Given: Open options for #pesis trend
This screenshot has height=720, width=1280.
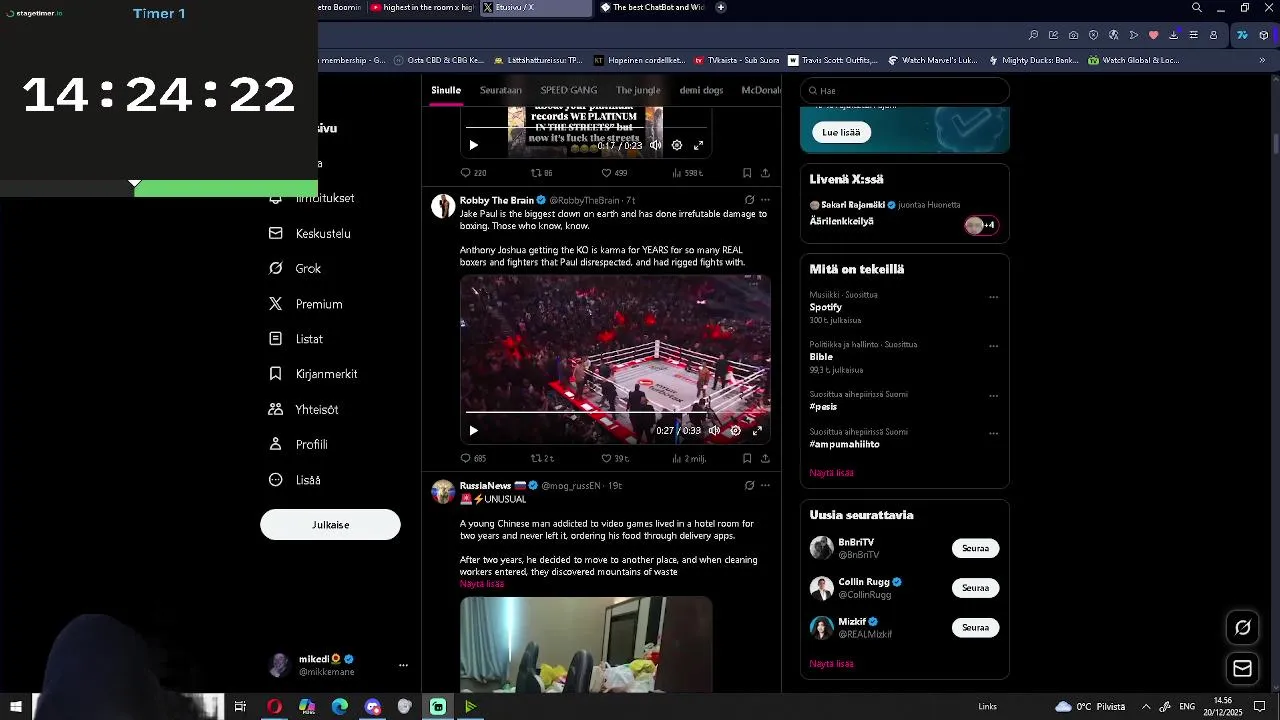Looking at the screenshot, I should pos(993,396).
